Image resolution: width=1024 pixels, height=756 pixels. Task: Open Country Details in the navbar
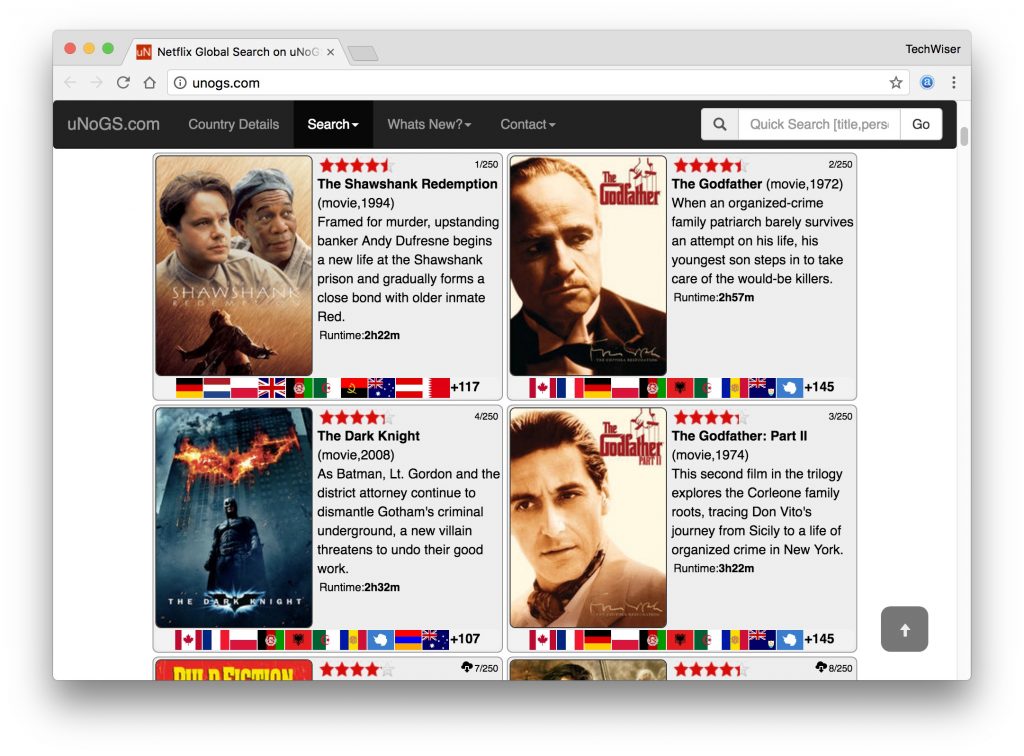click(x=234, y=124)
